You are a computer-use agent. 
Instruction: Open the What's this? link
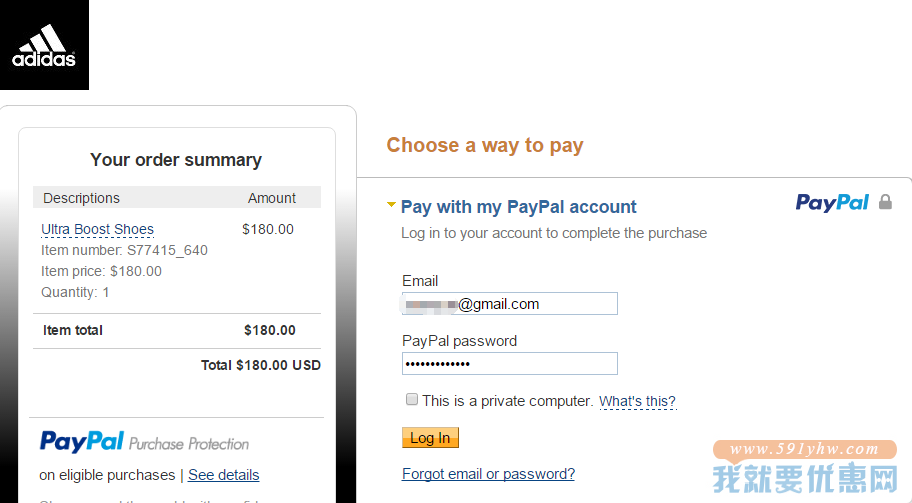pos(637,401)
